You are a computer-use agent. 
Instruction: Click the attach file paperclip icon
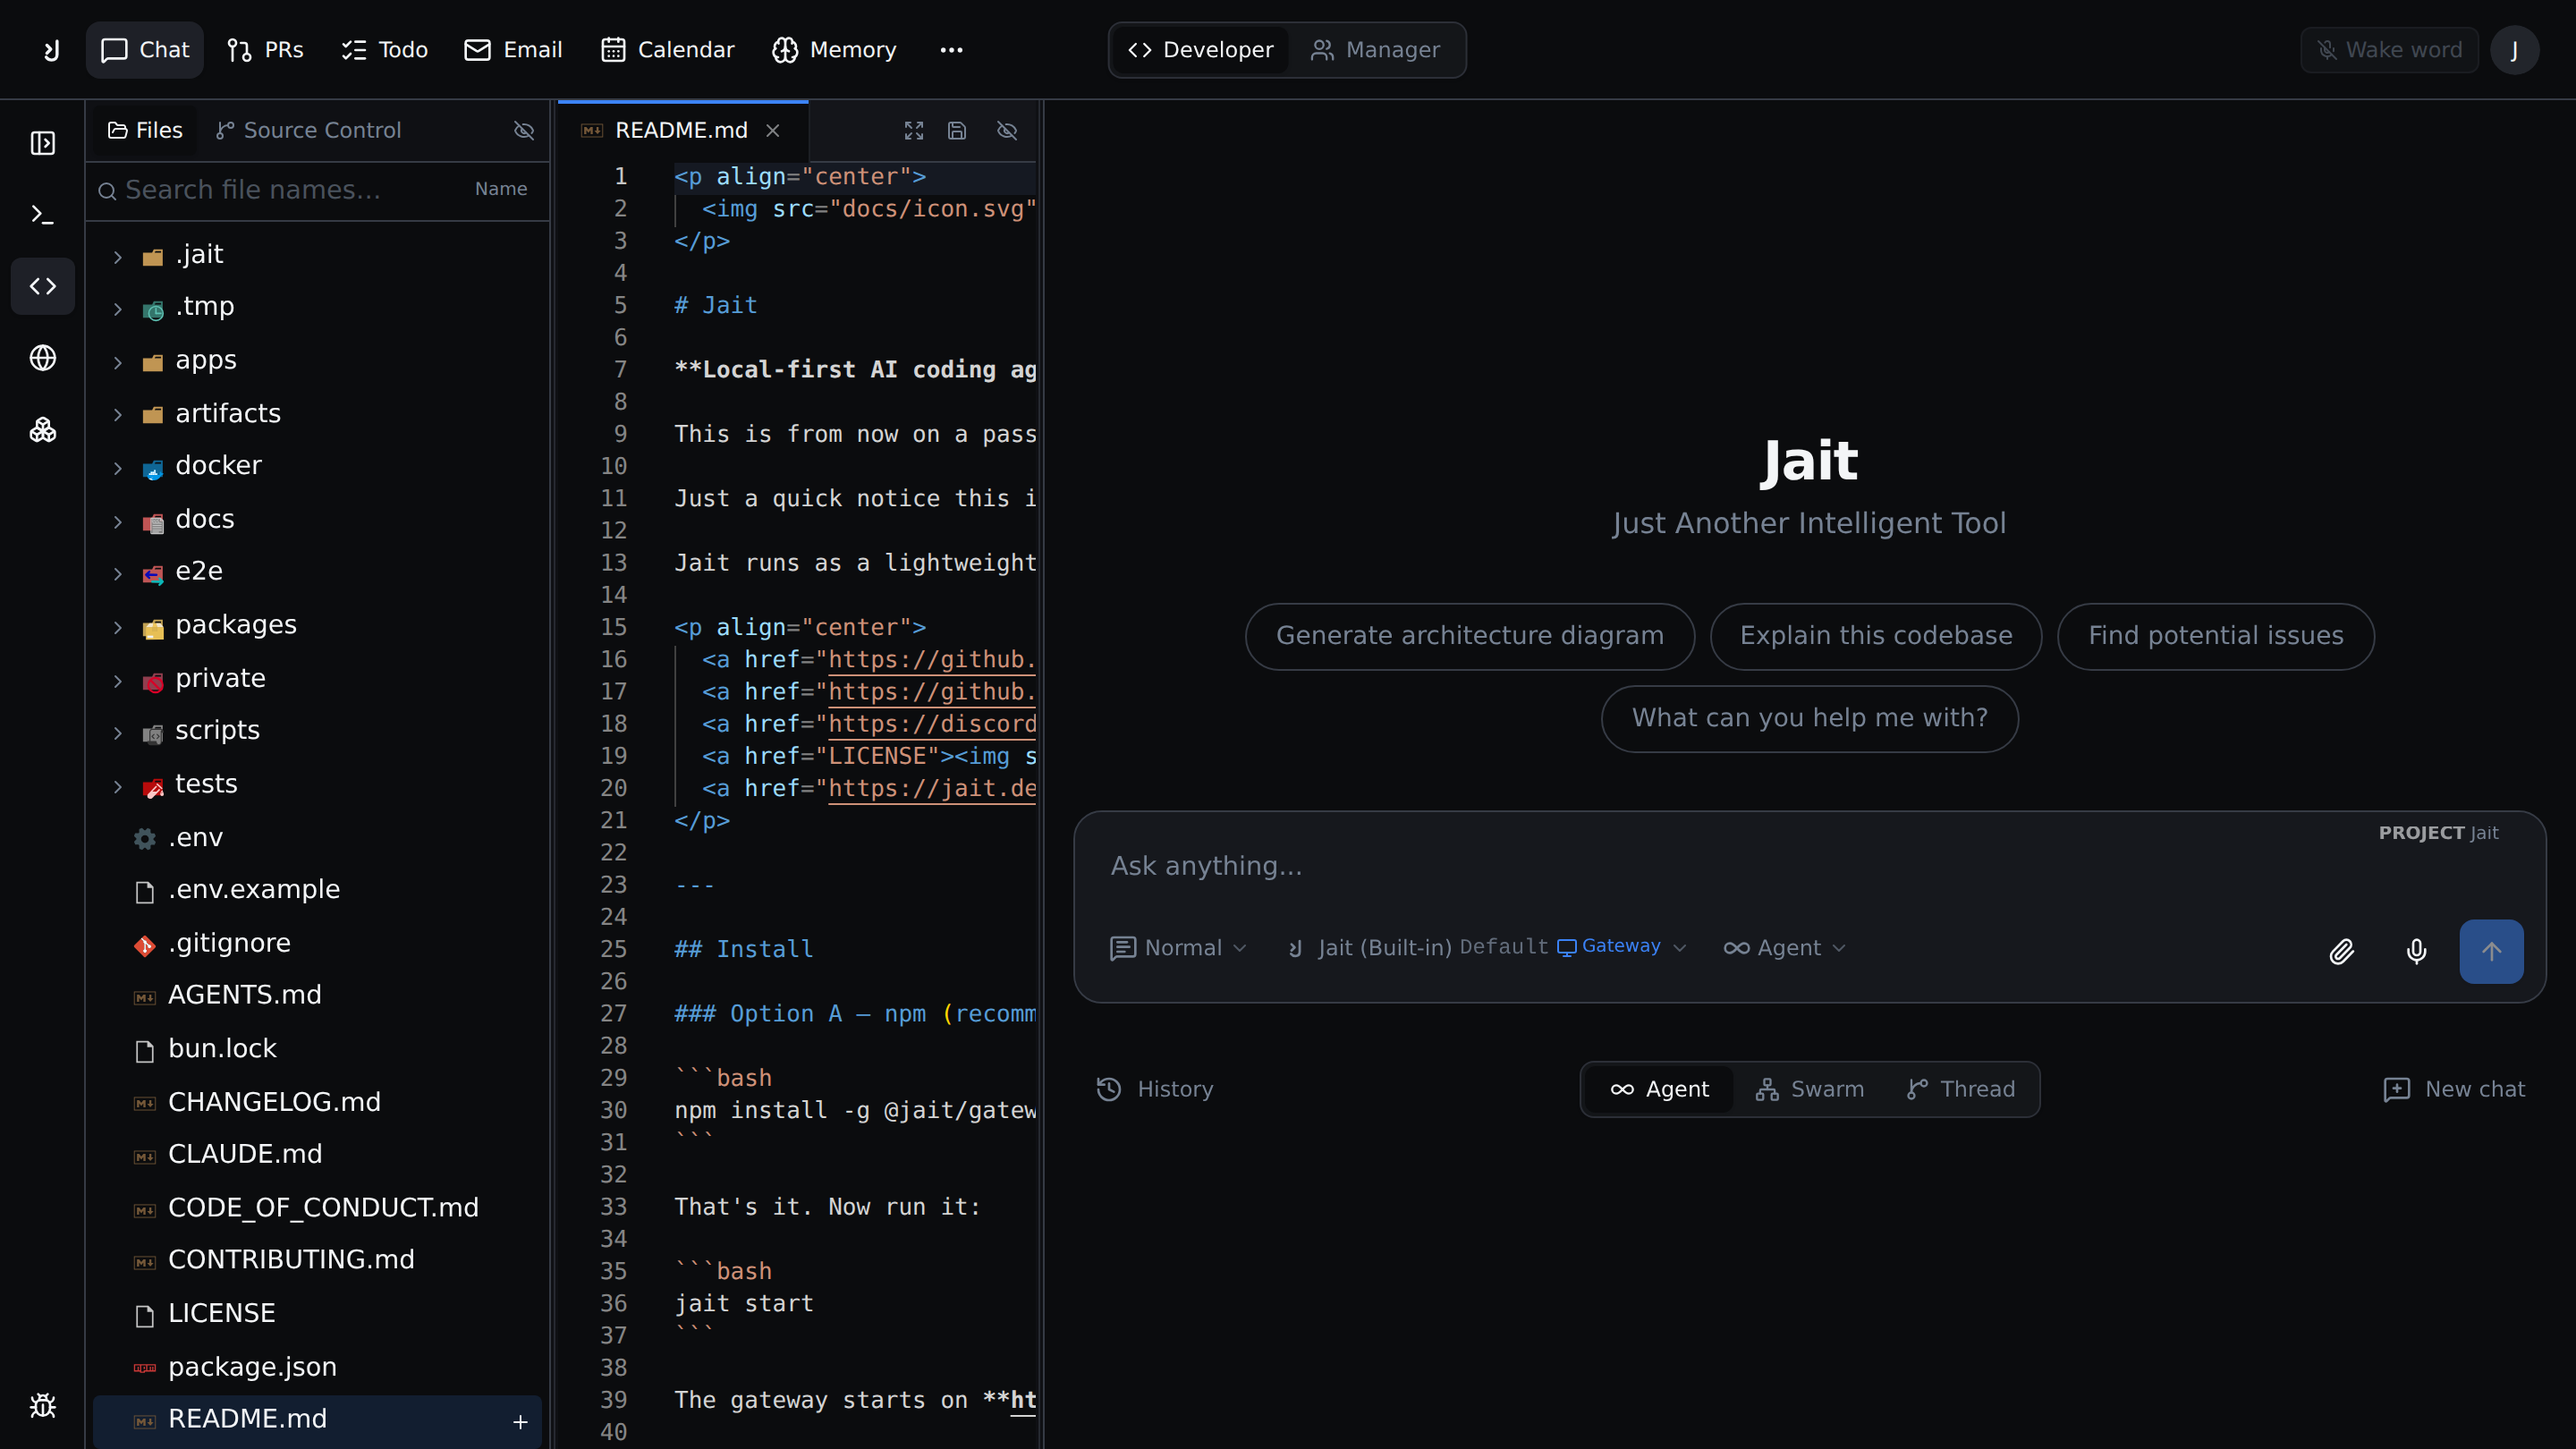(2341, 951)
